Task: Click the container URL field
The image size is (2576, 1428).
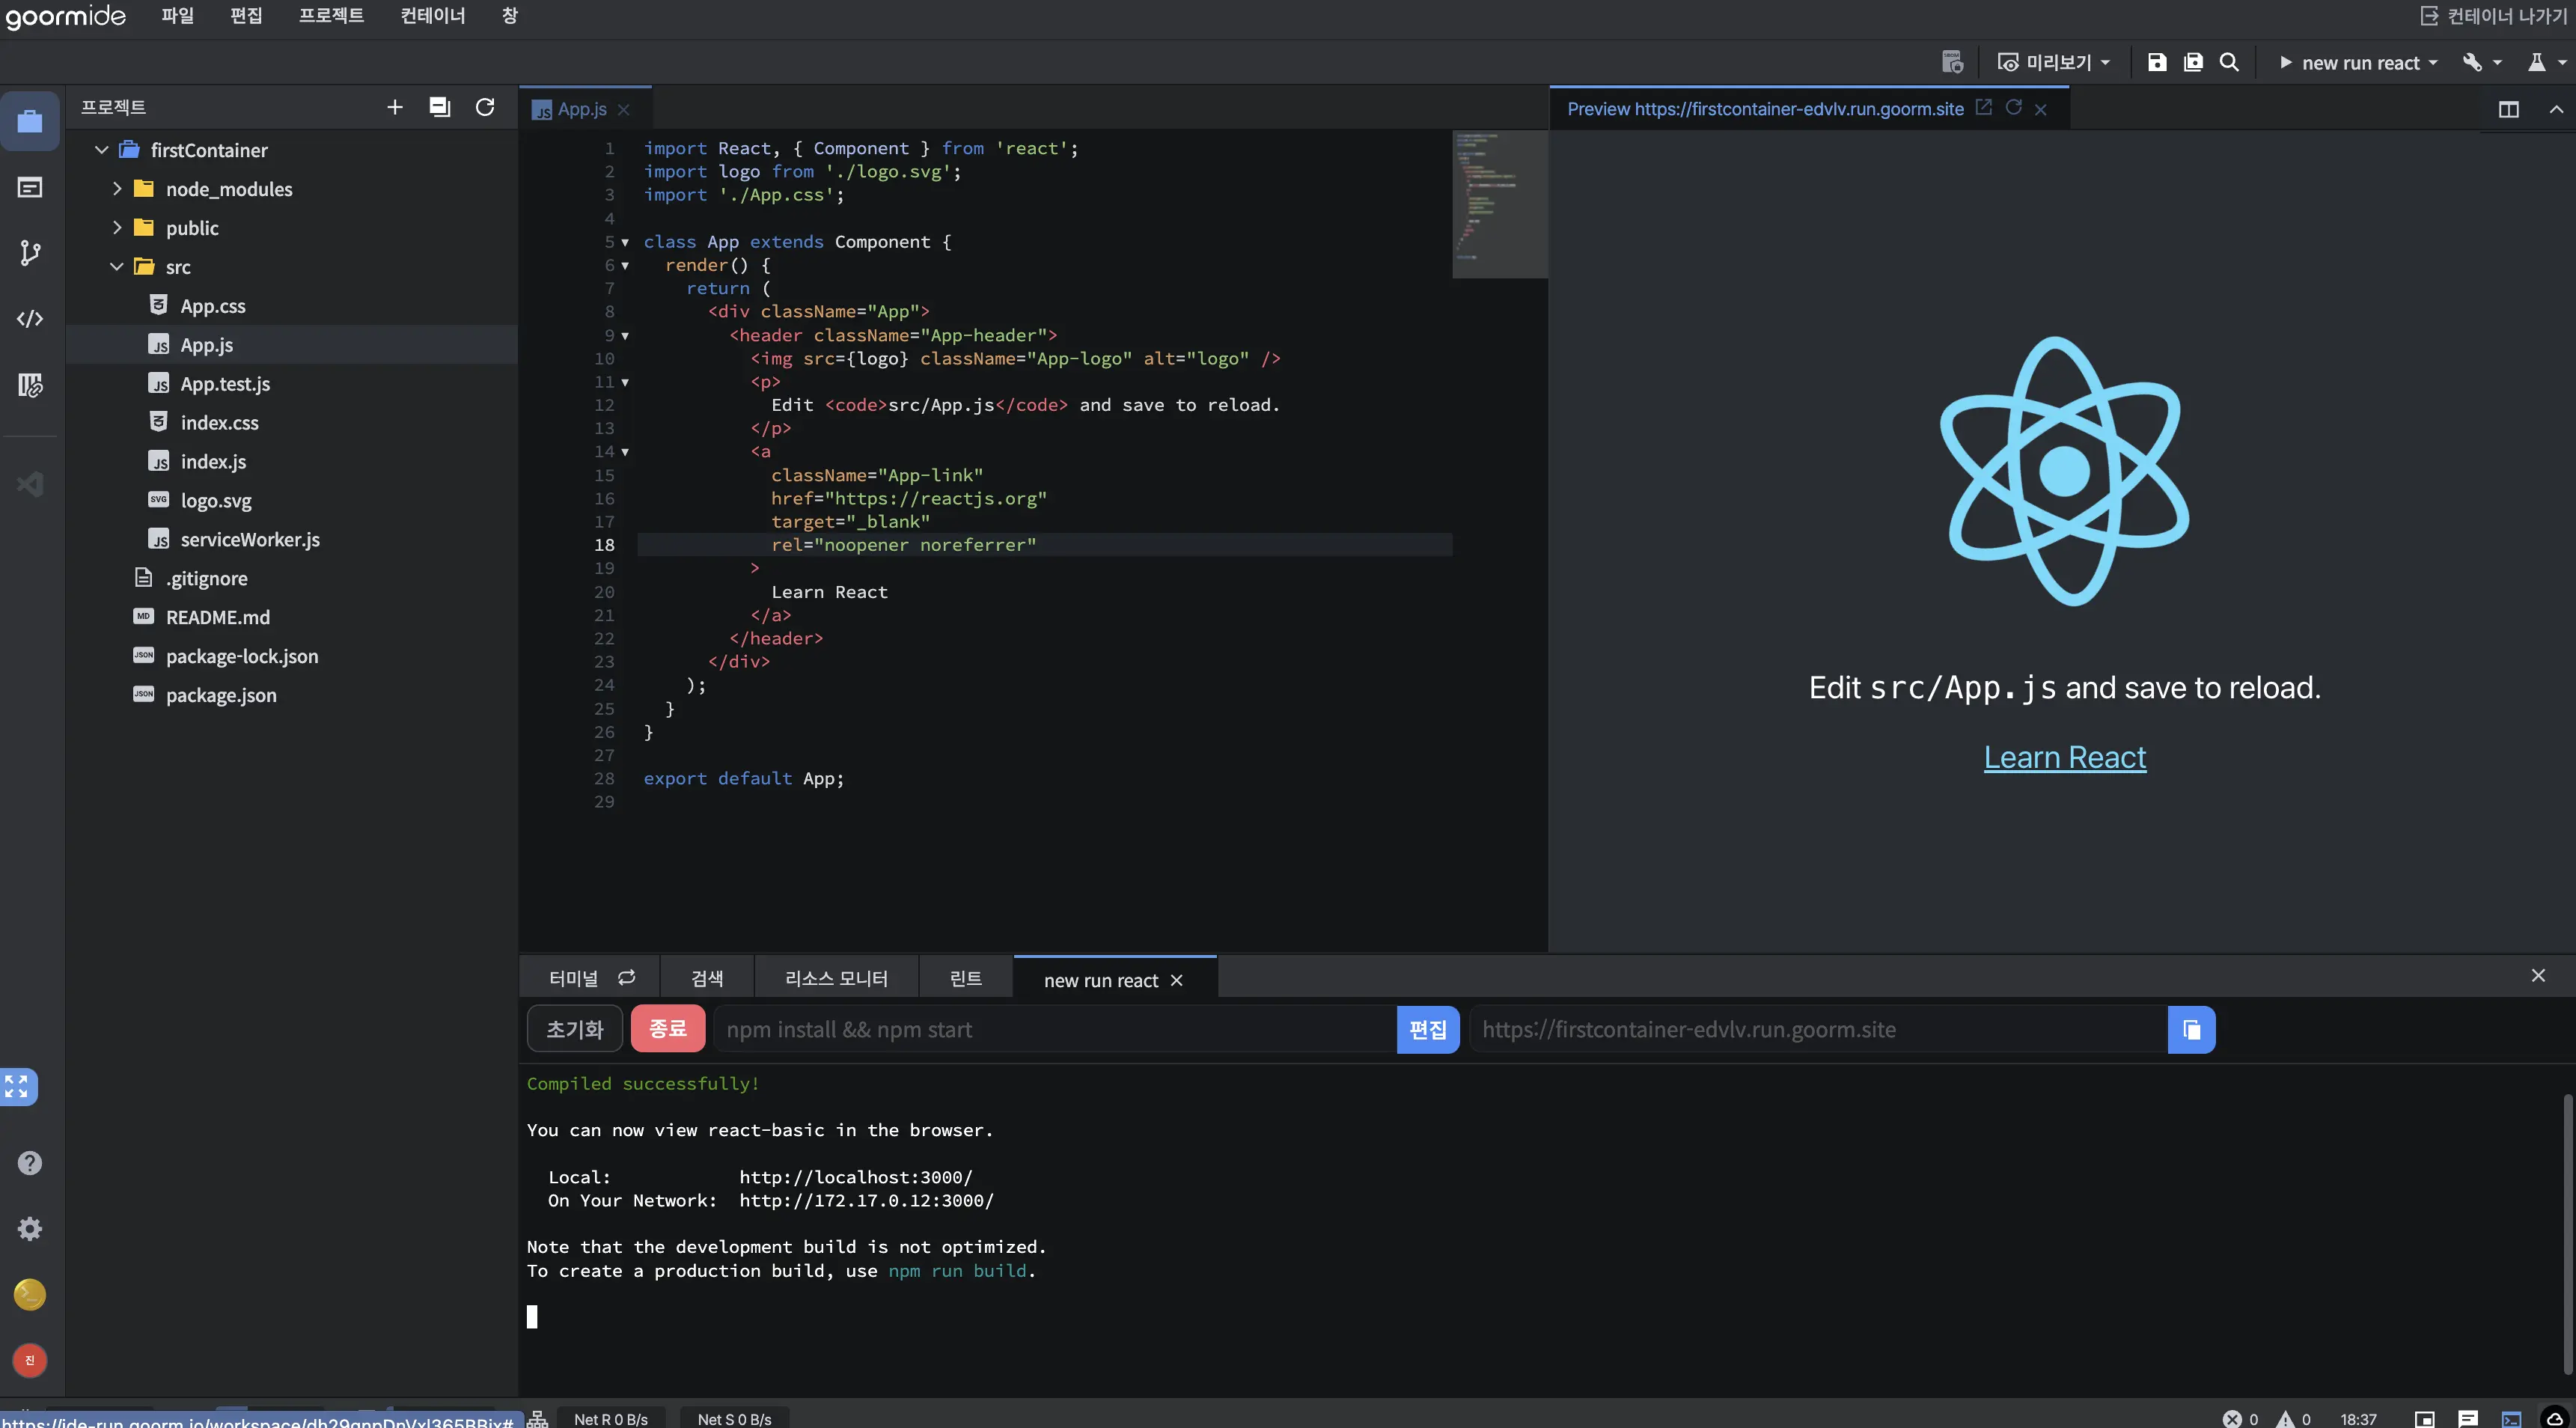Action: click(1819, 1029)
